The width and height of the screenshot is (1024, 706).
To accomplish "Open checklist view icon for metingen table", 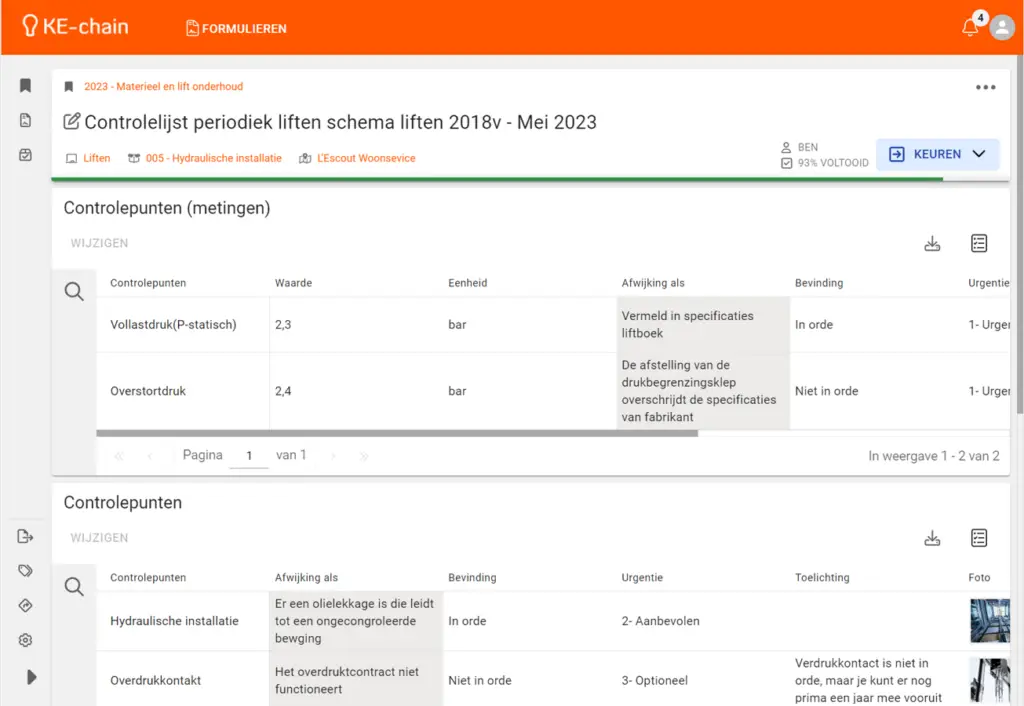I will pos(979,243).
